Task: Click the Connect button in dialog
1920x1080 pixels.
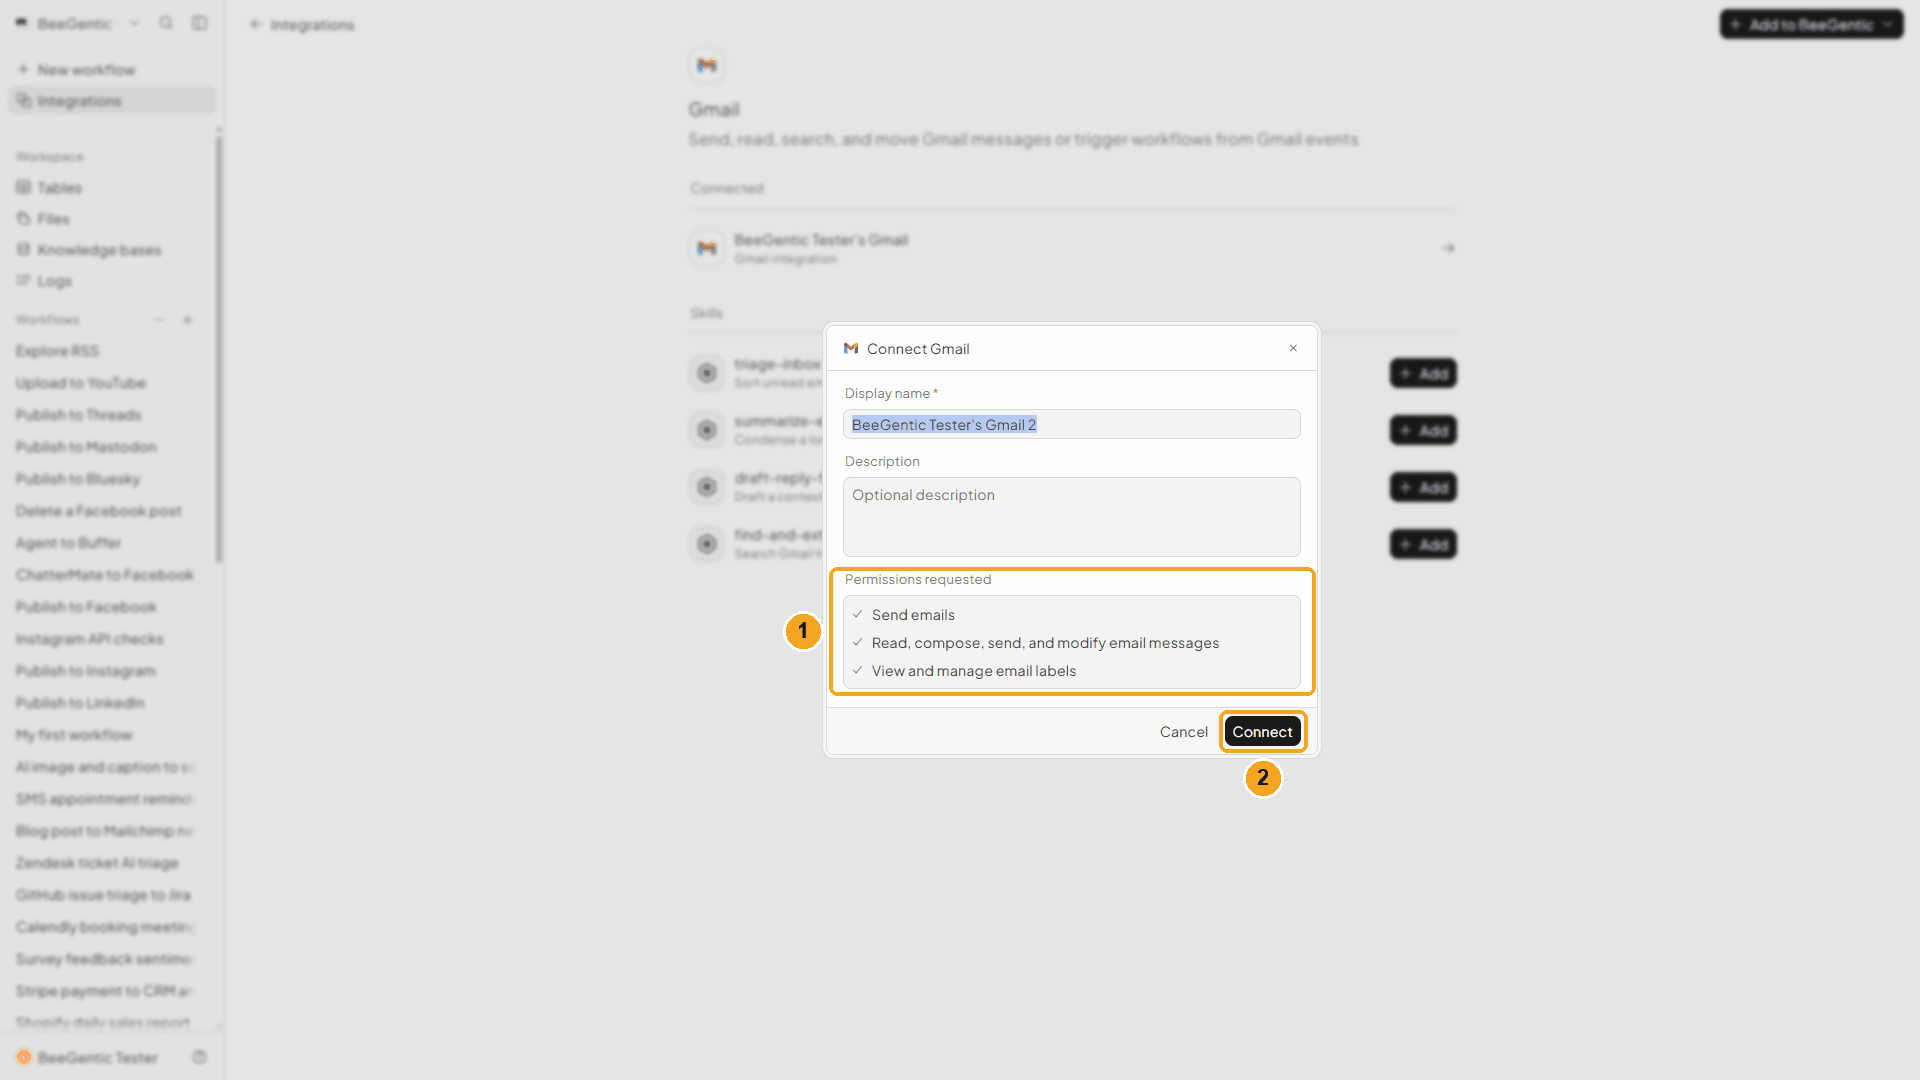Action: coord(1262,732)
